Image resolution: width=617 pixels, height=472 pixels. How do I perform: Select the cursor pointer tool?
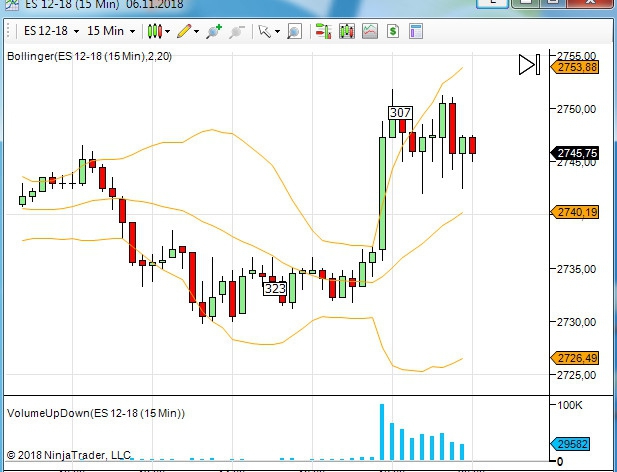click(x=265, y=31)
